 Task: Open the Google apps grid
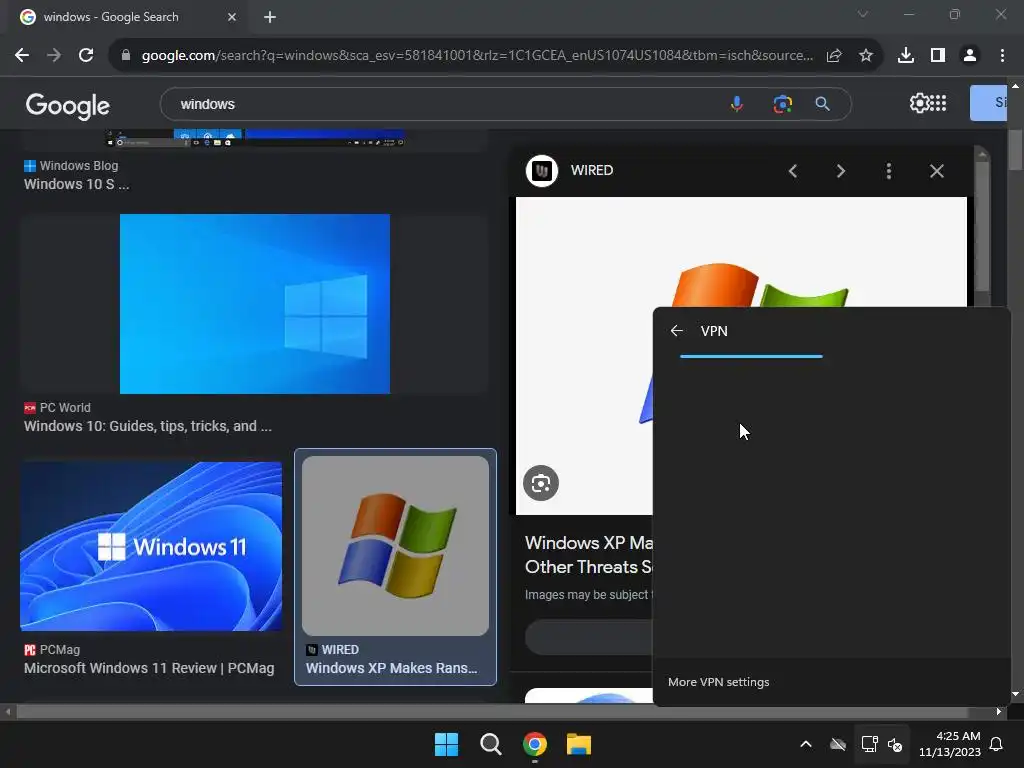coord(938,103)
